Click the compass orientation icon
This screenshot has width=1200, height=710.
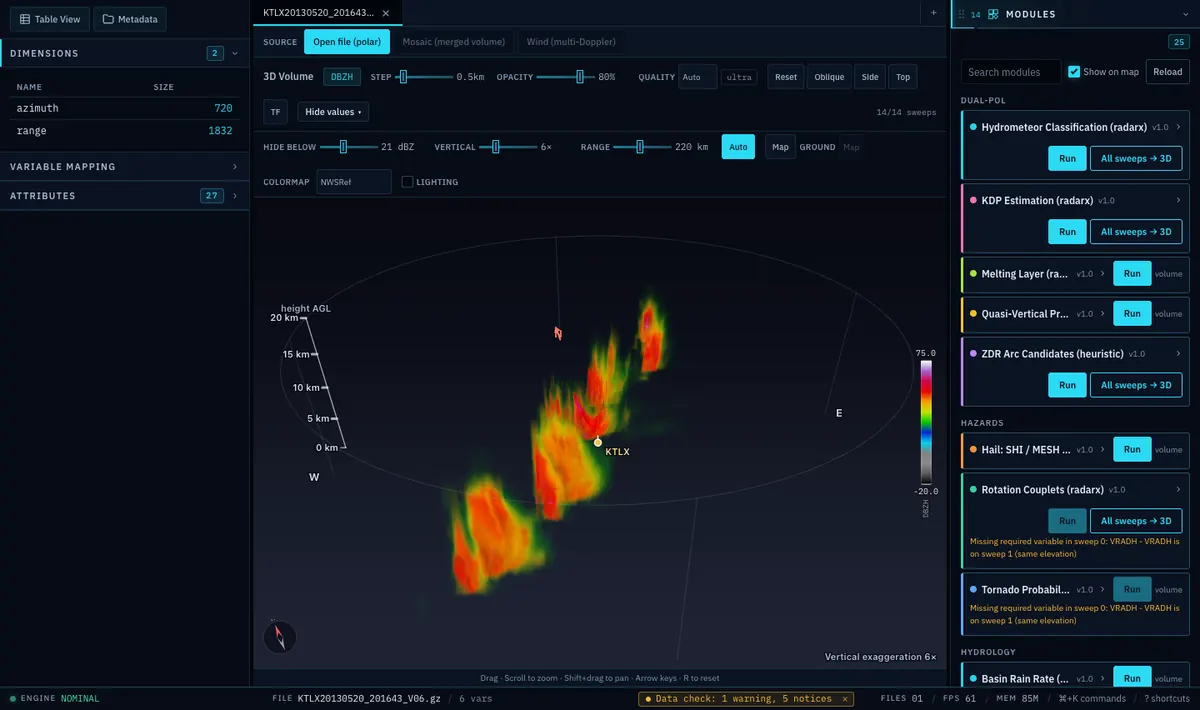280,636
